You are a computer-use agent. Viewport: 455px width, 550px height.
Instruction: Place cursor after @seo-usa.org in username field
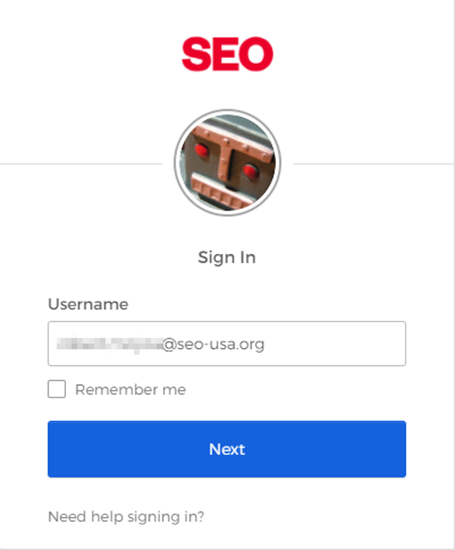point(265,344)
